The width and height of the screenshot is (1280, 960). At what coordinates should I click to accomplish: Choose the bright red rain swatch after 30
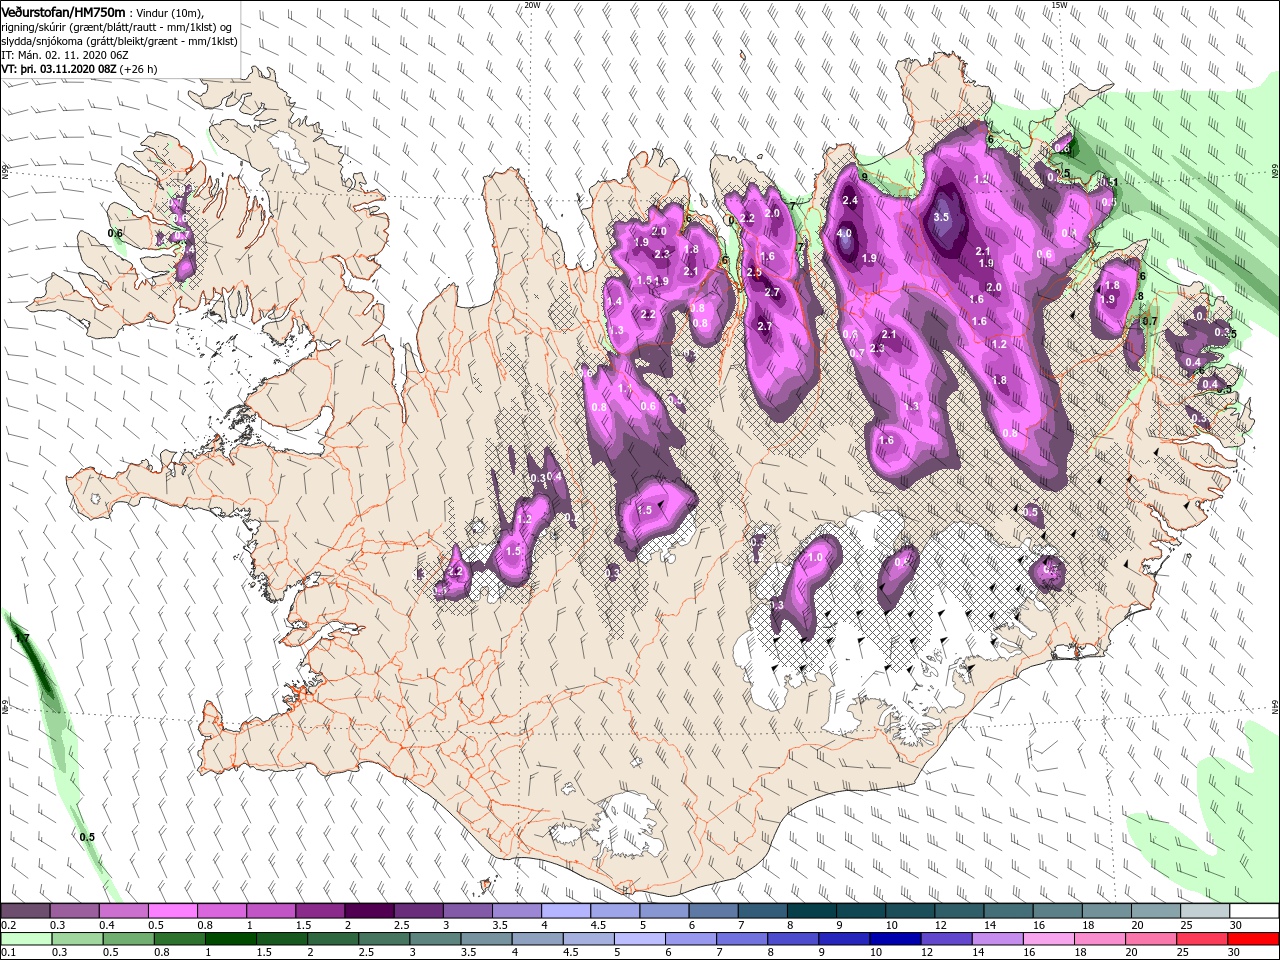point(1252,939)
